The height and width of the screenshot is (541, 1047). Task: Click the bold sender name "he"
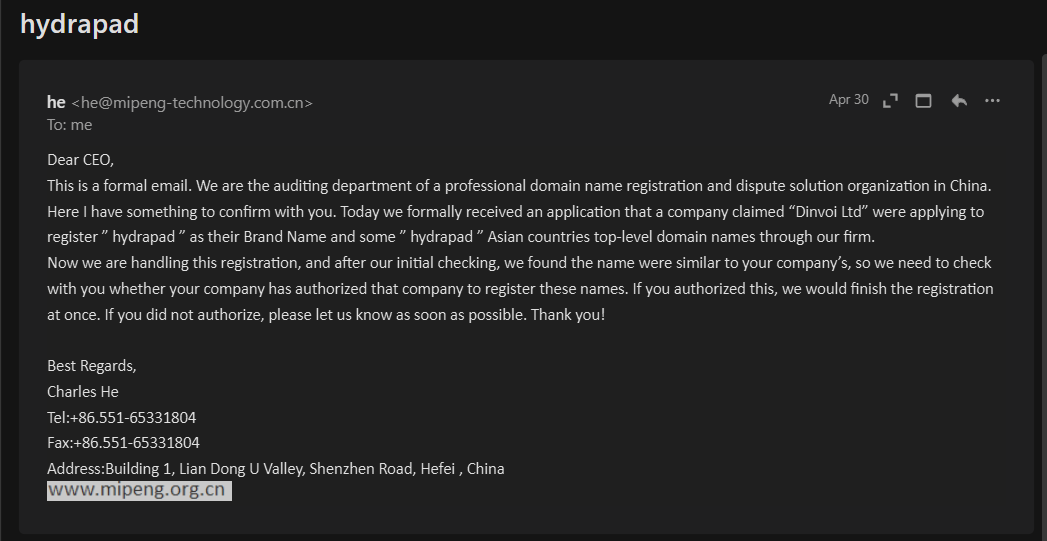point(56,102)
